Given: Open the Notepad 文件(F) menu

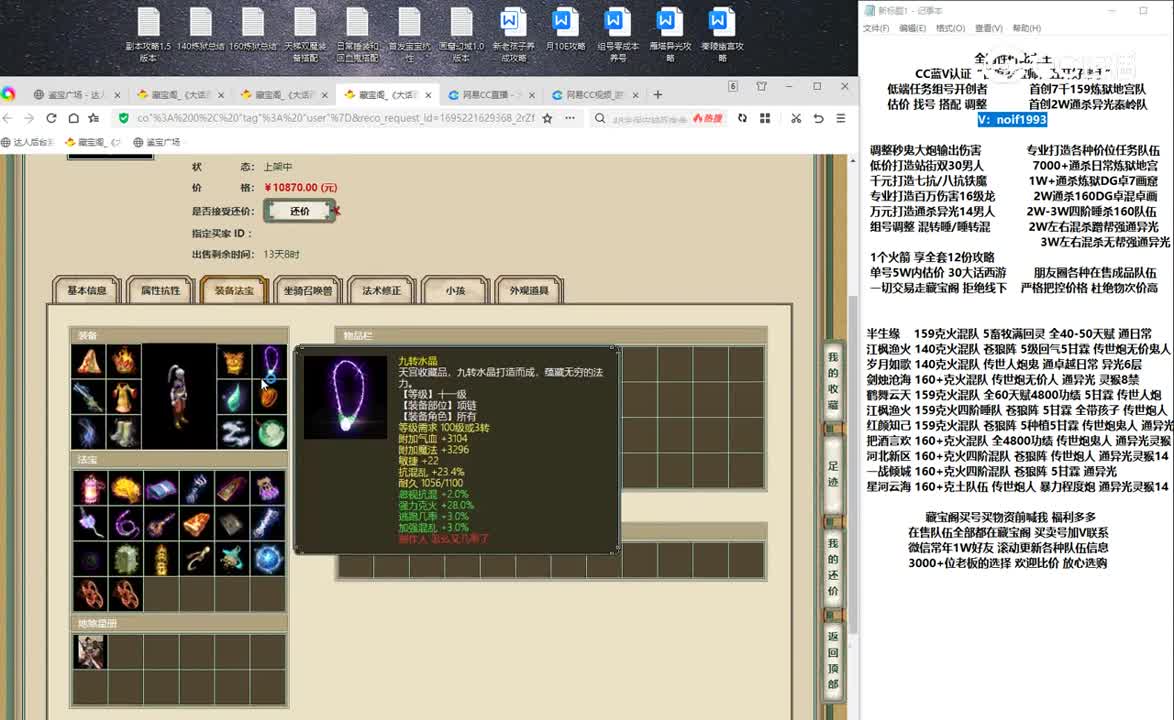Looking at the screenshot, I should [876, 28].
